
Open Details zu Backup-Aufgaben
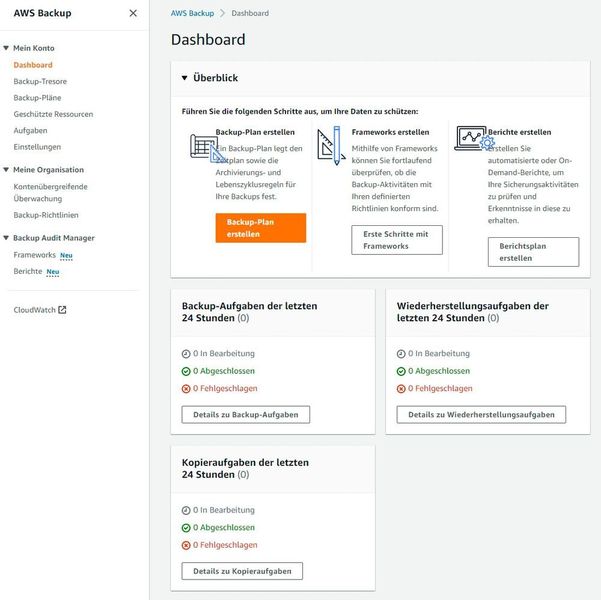(x=246, y=415)
